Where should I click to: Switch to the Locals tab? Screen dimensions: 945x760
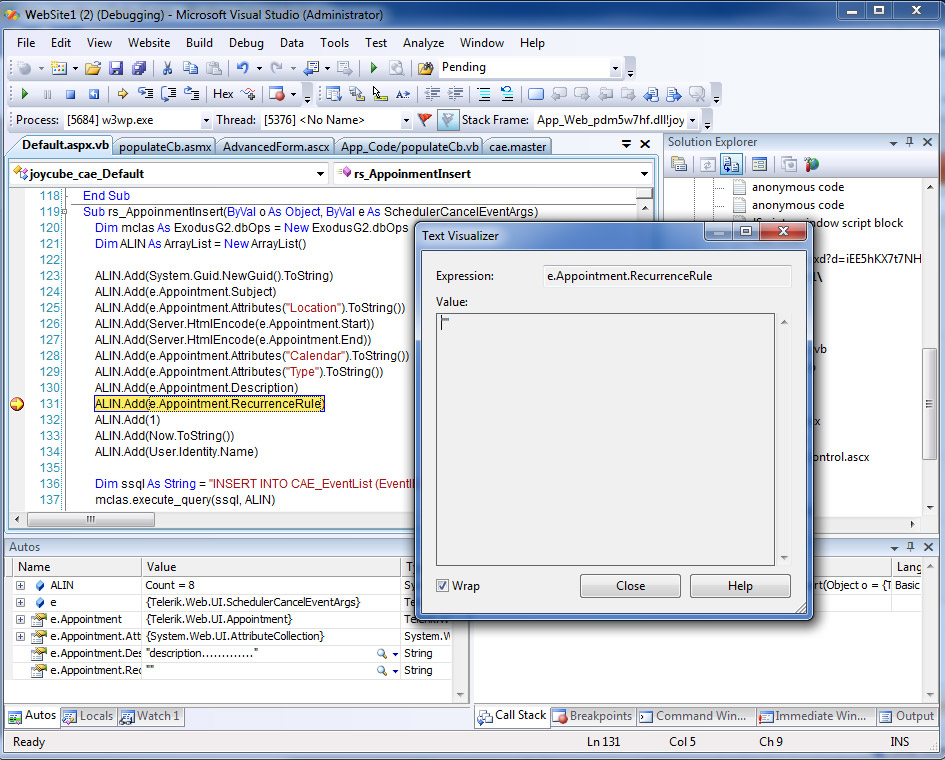[89, 715]
